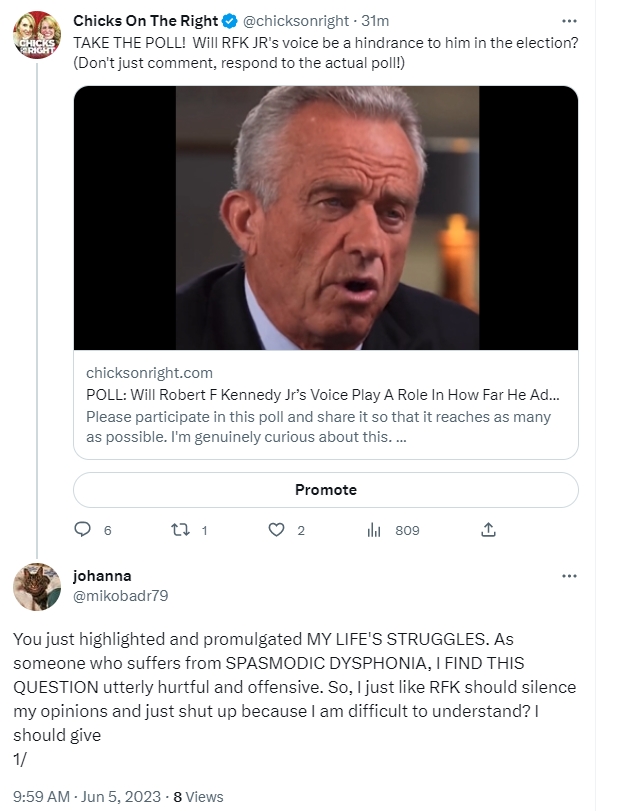Click the 8 Views count
This screenshot has height=811, width=625.
pyautogui.click(x=198, y=797)
